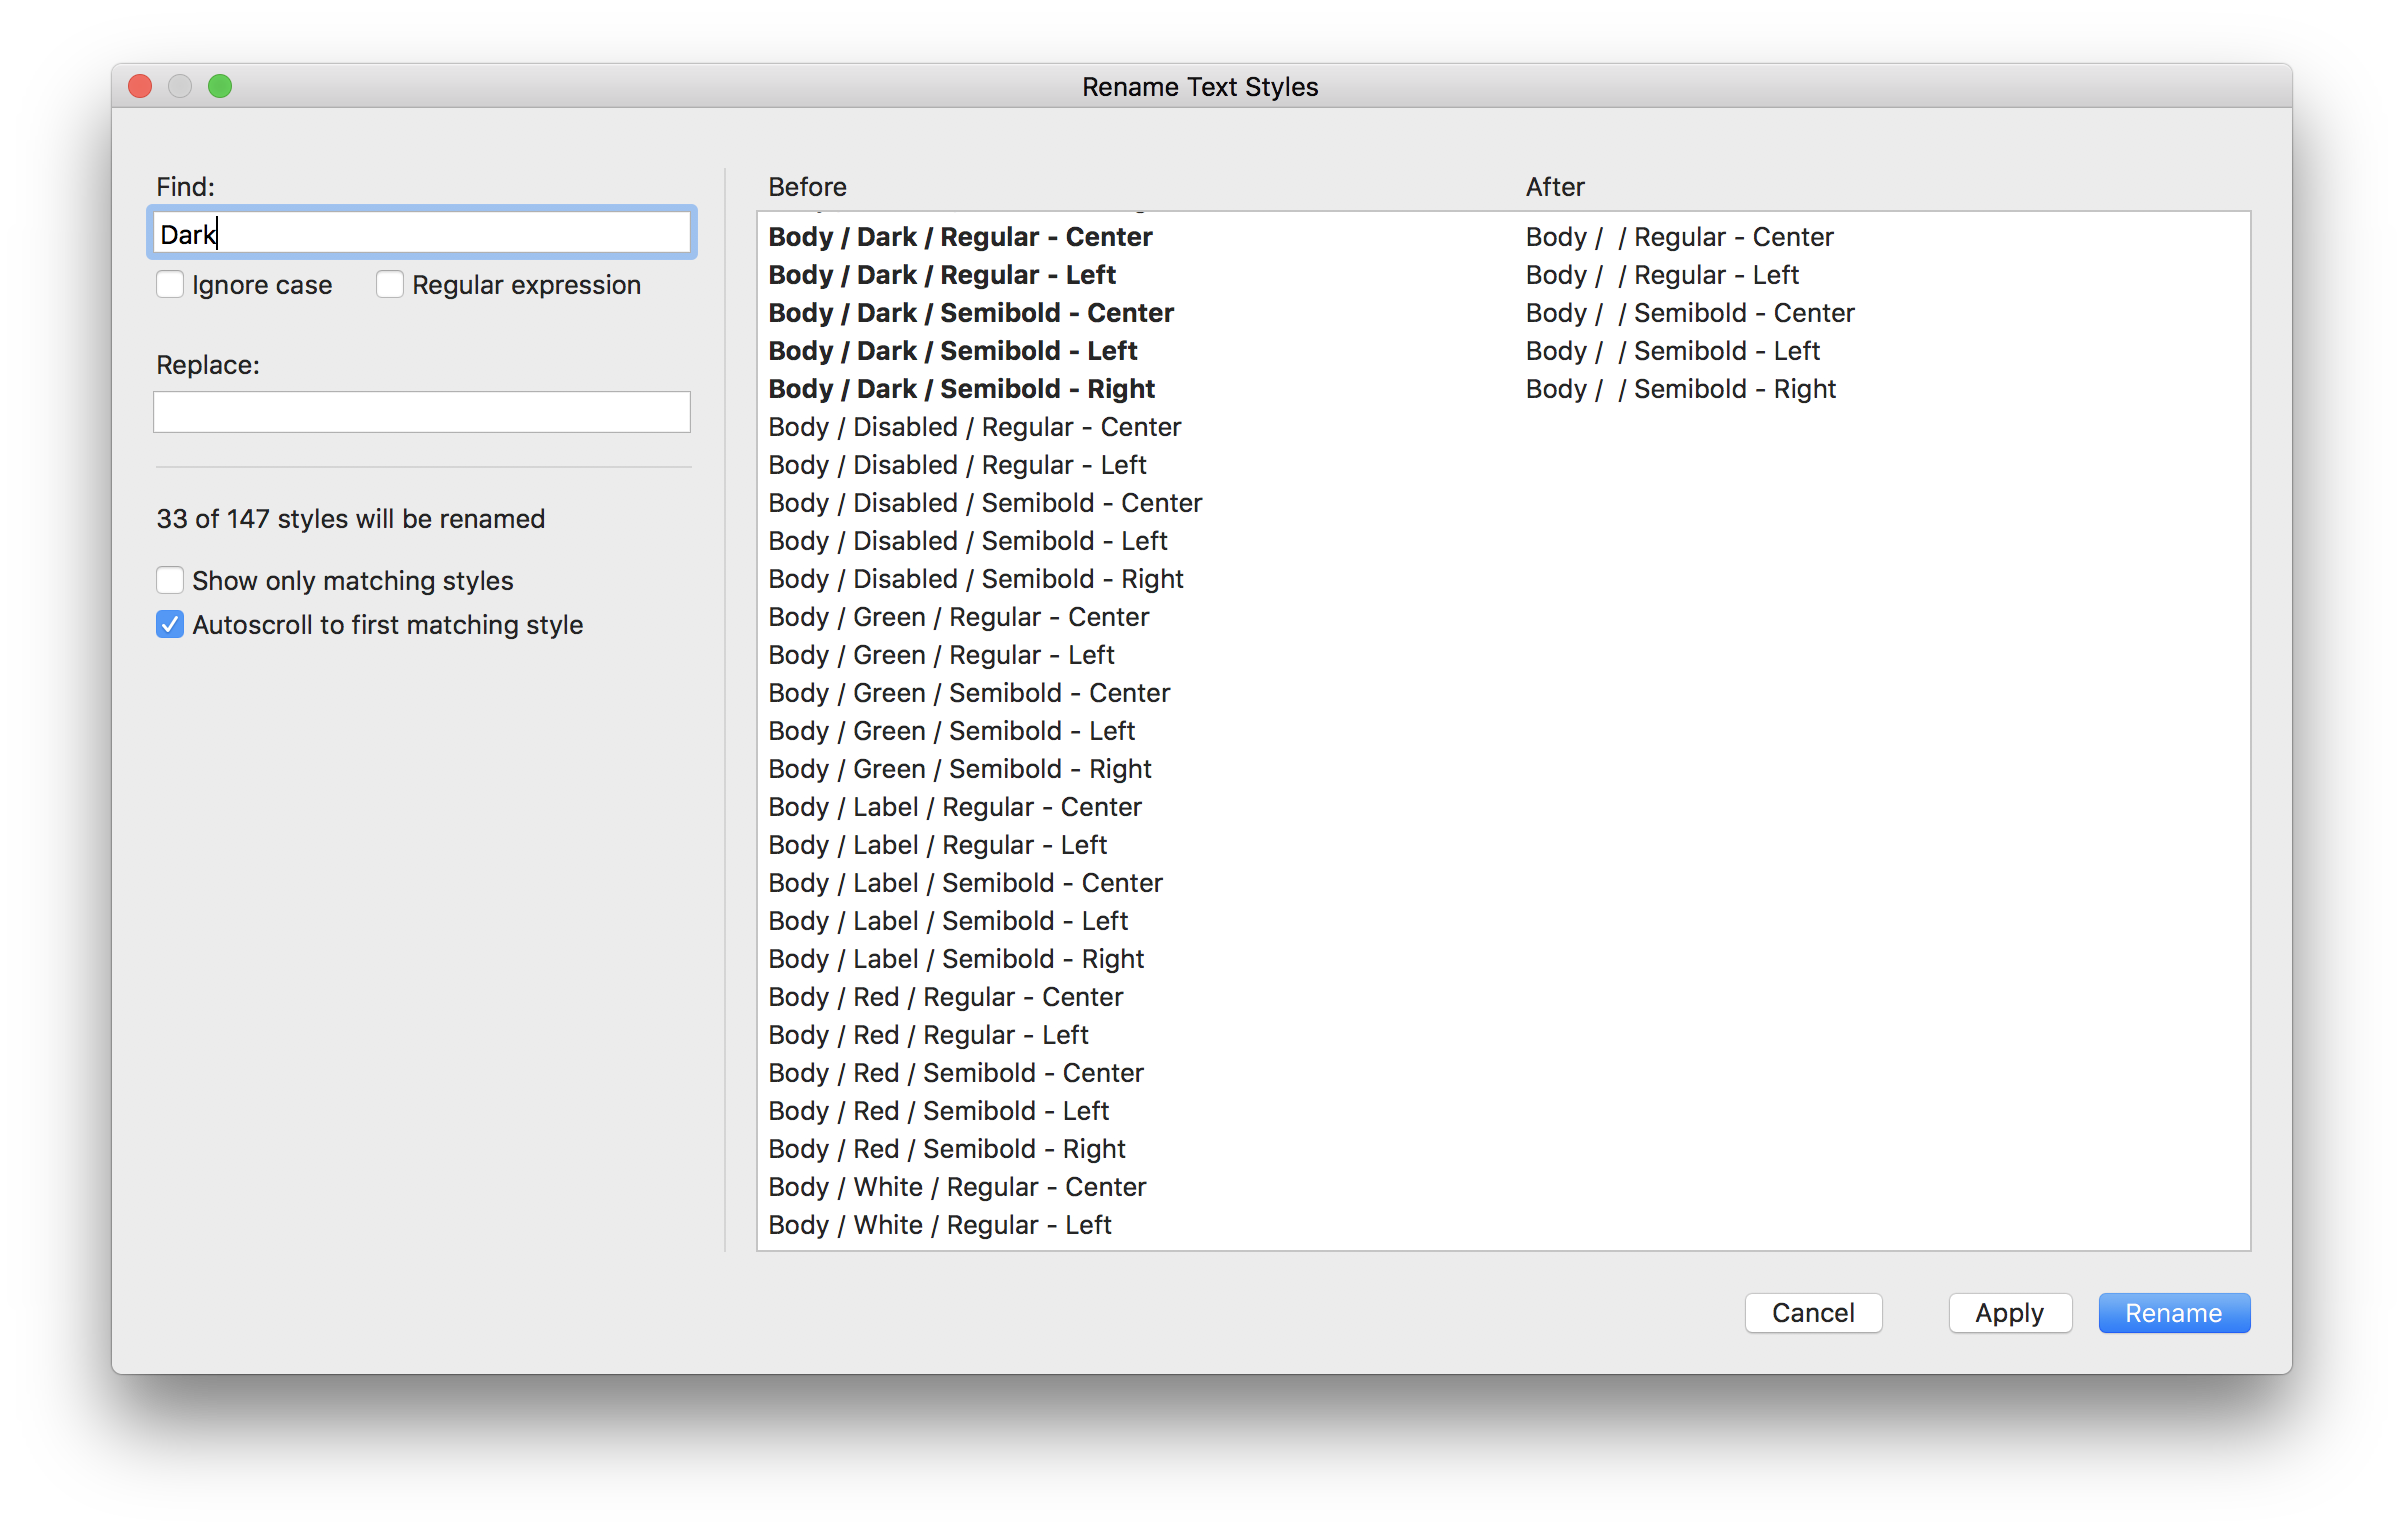The width and height of the screenshot is (2404, 1534).
Task: Click After entry Body / / Semibold - Left
Action: pyautogui.click(x=1672, y=351)
